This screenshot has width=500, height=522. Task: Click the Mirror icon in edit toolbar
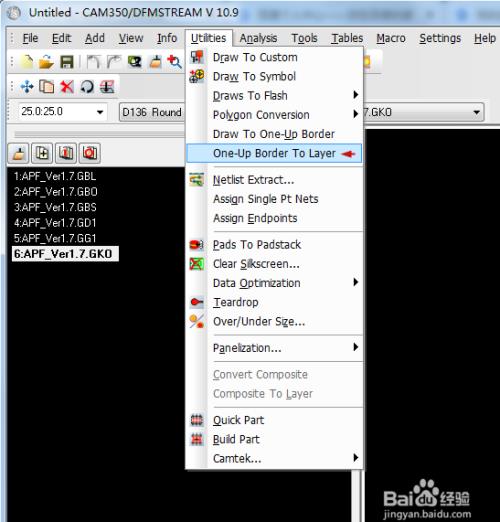107,87
